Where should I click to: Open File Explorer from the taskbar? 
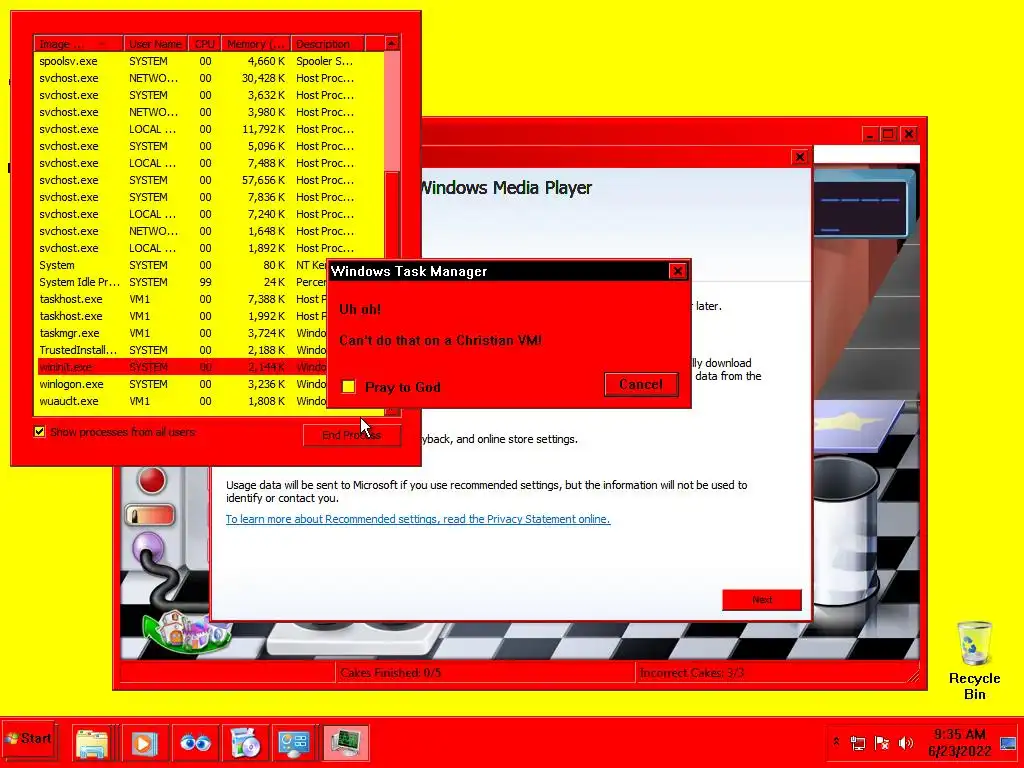tap(93, 743)
